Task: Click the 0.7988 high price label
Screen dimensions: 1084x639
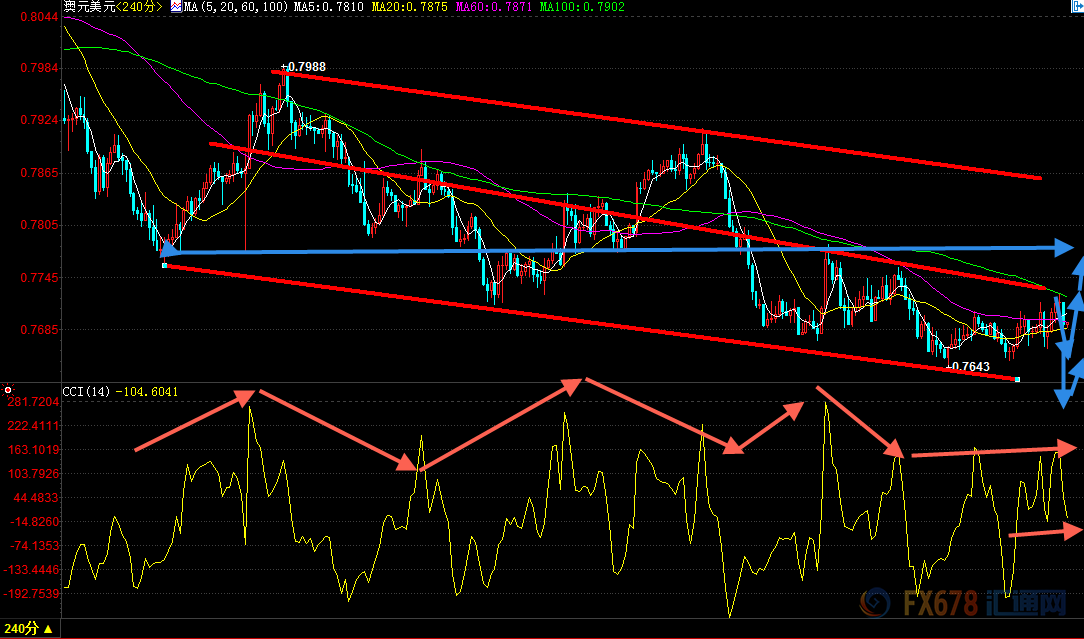Action: (305, 67)
